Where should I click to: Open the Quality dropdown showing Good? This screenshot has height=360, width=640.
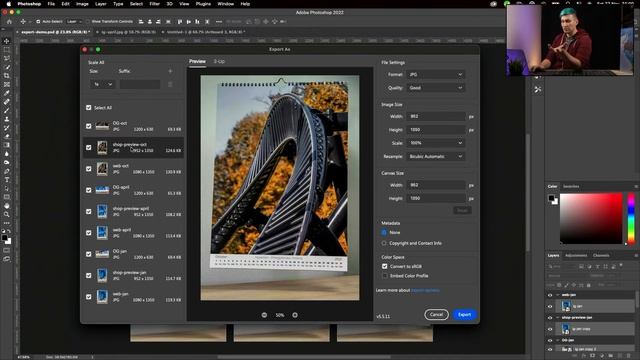pyautogui.click(x=436, y=88)
